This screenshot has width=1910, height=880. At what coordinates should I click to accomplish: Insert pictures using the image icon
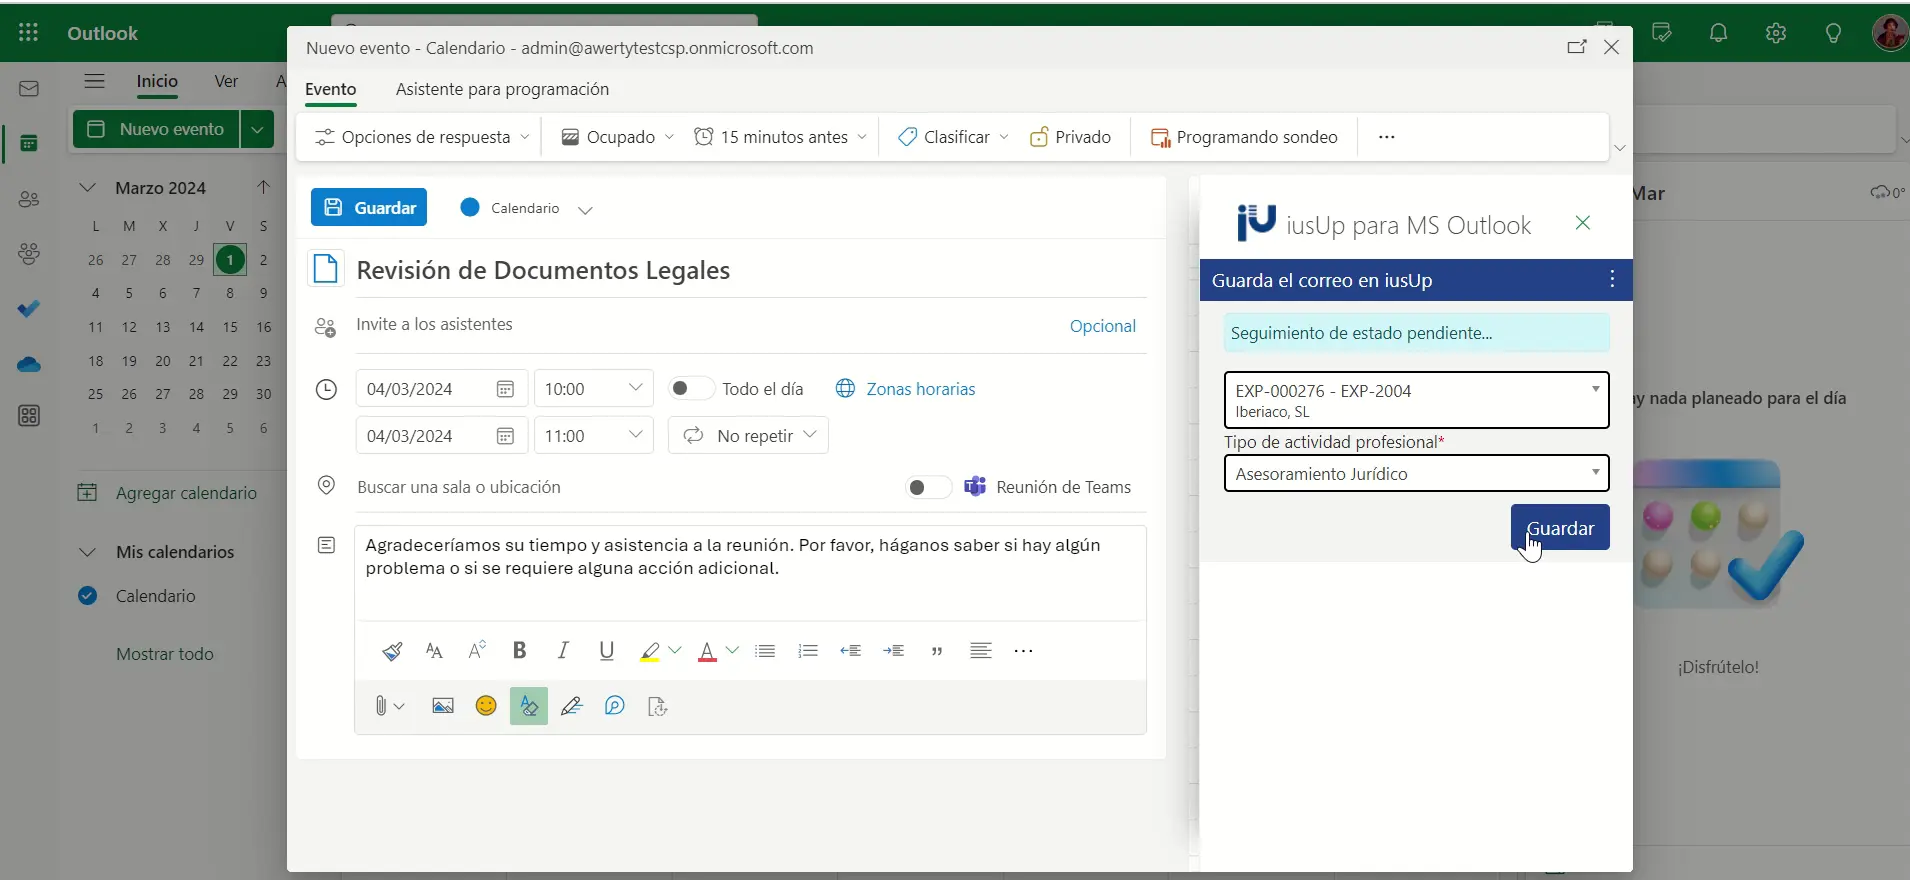[x=443, y=707]
